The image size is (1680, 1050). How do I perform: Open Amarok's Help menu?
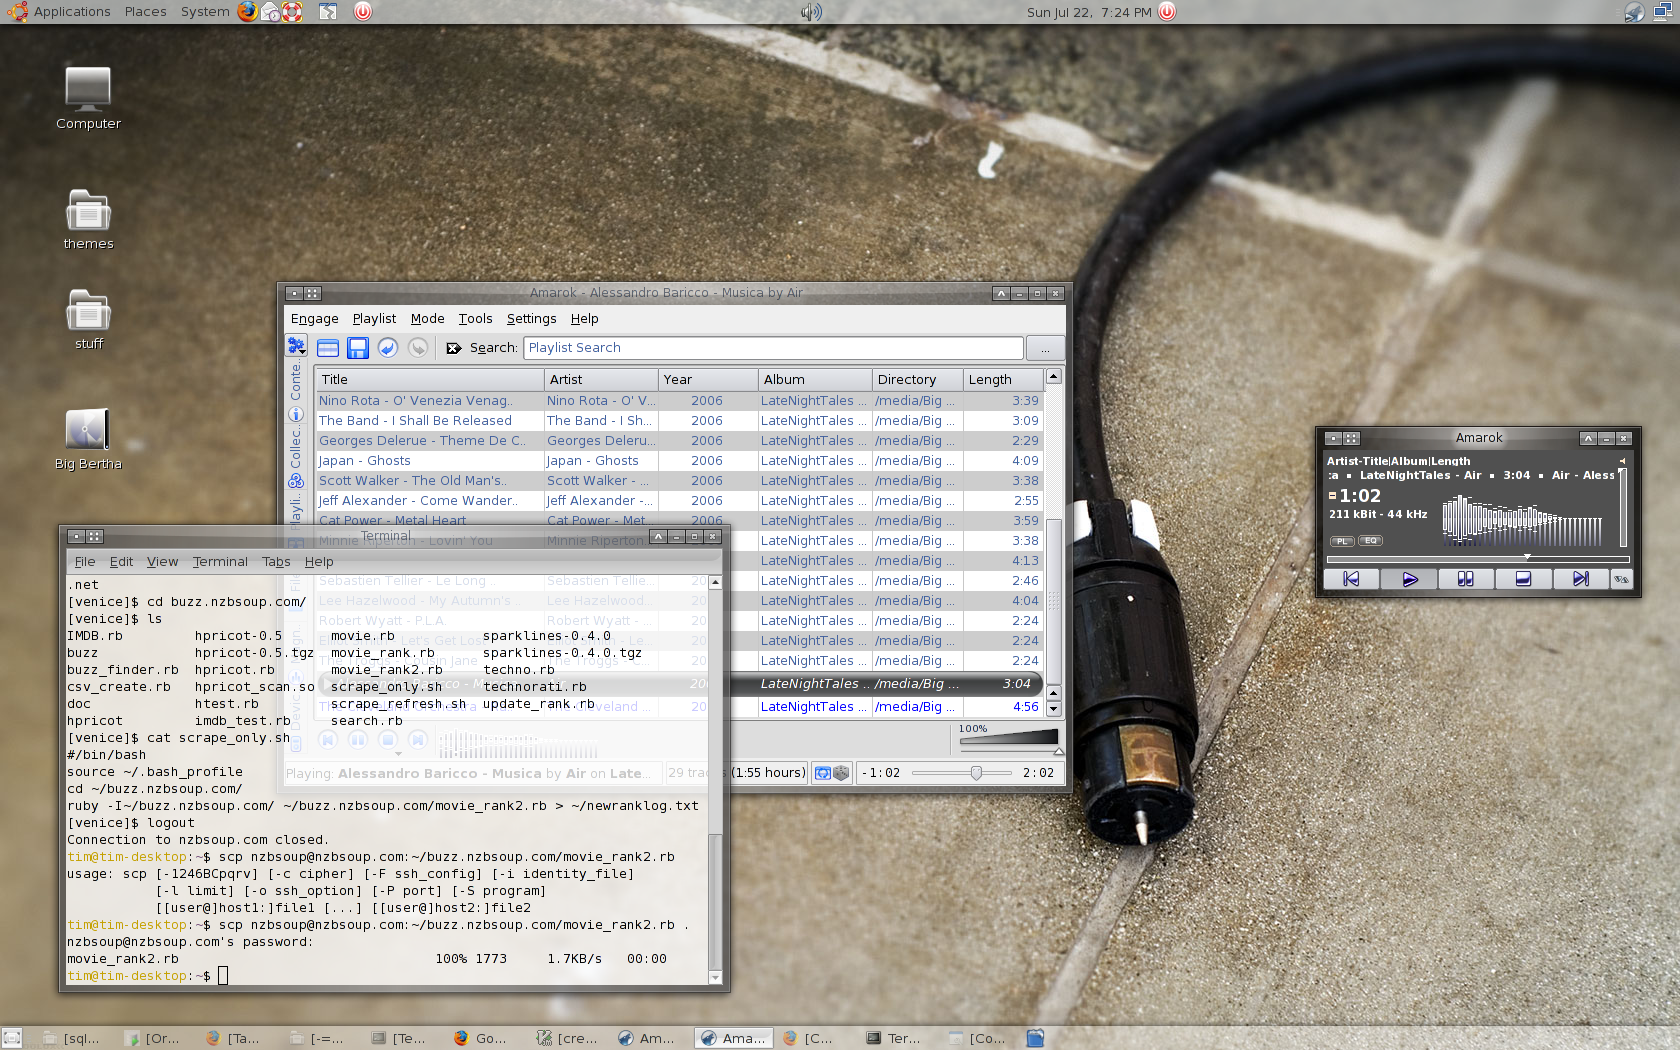[585, 319]
